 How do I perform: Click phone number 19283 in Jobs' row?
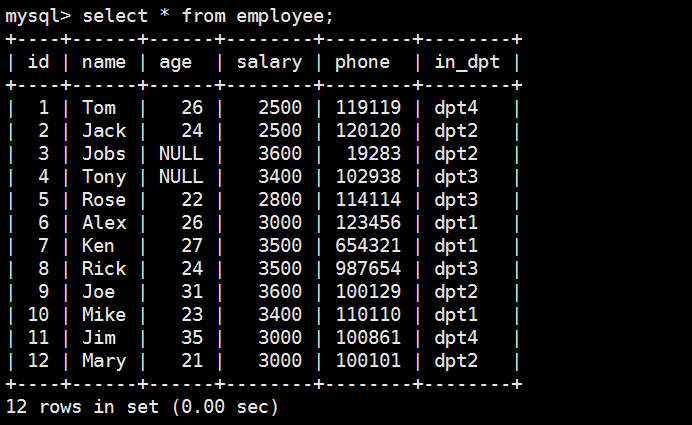[373, 153]
